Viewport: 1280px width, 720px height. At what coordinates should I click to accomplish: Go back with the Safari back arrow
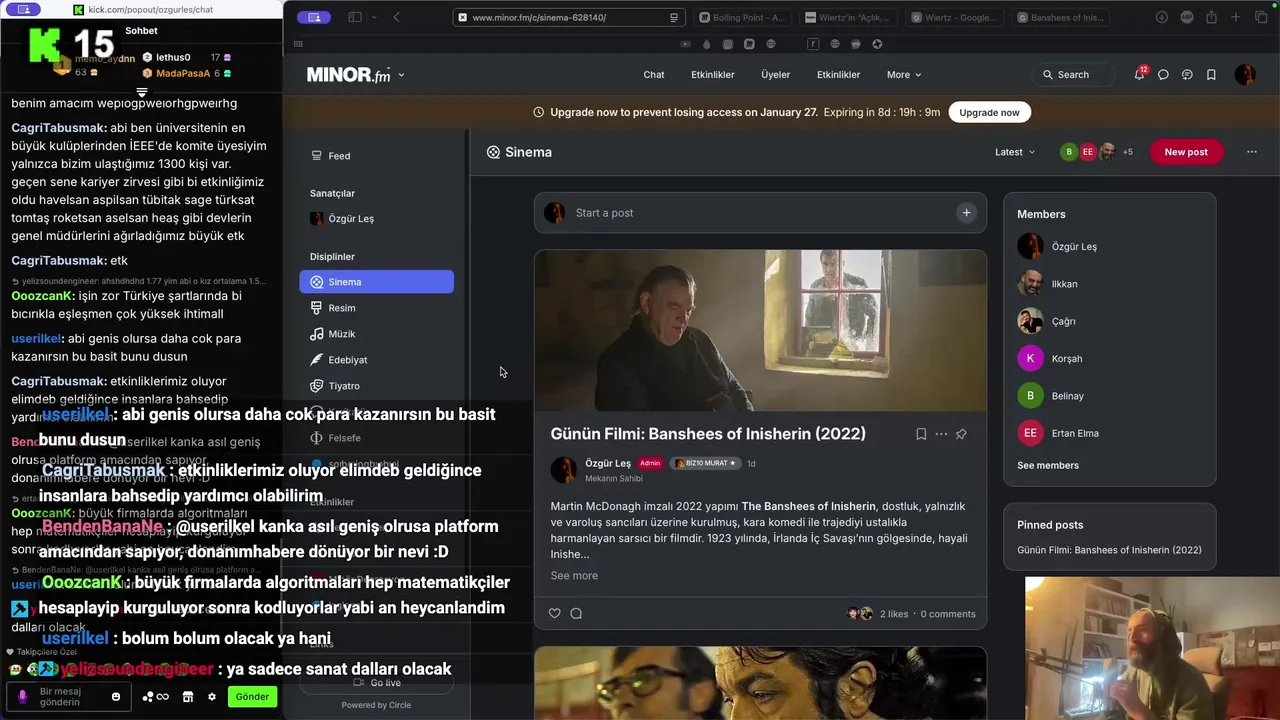tap(397, 17)
